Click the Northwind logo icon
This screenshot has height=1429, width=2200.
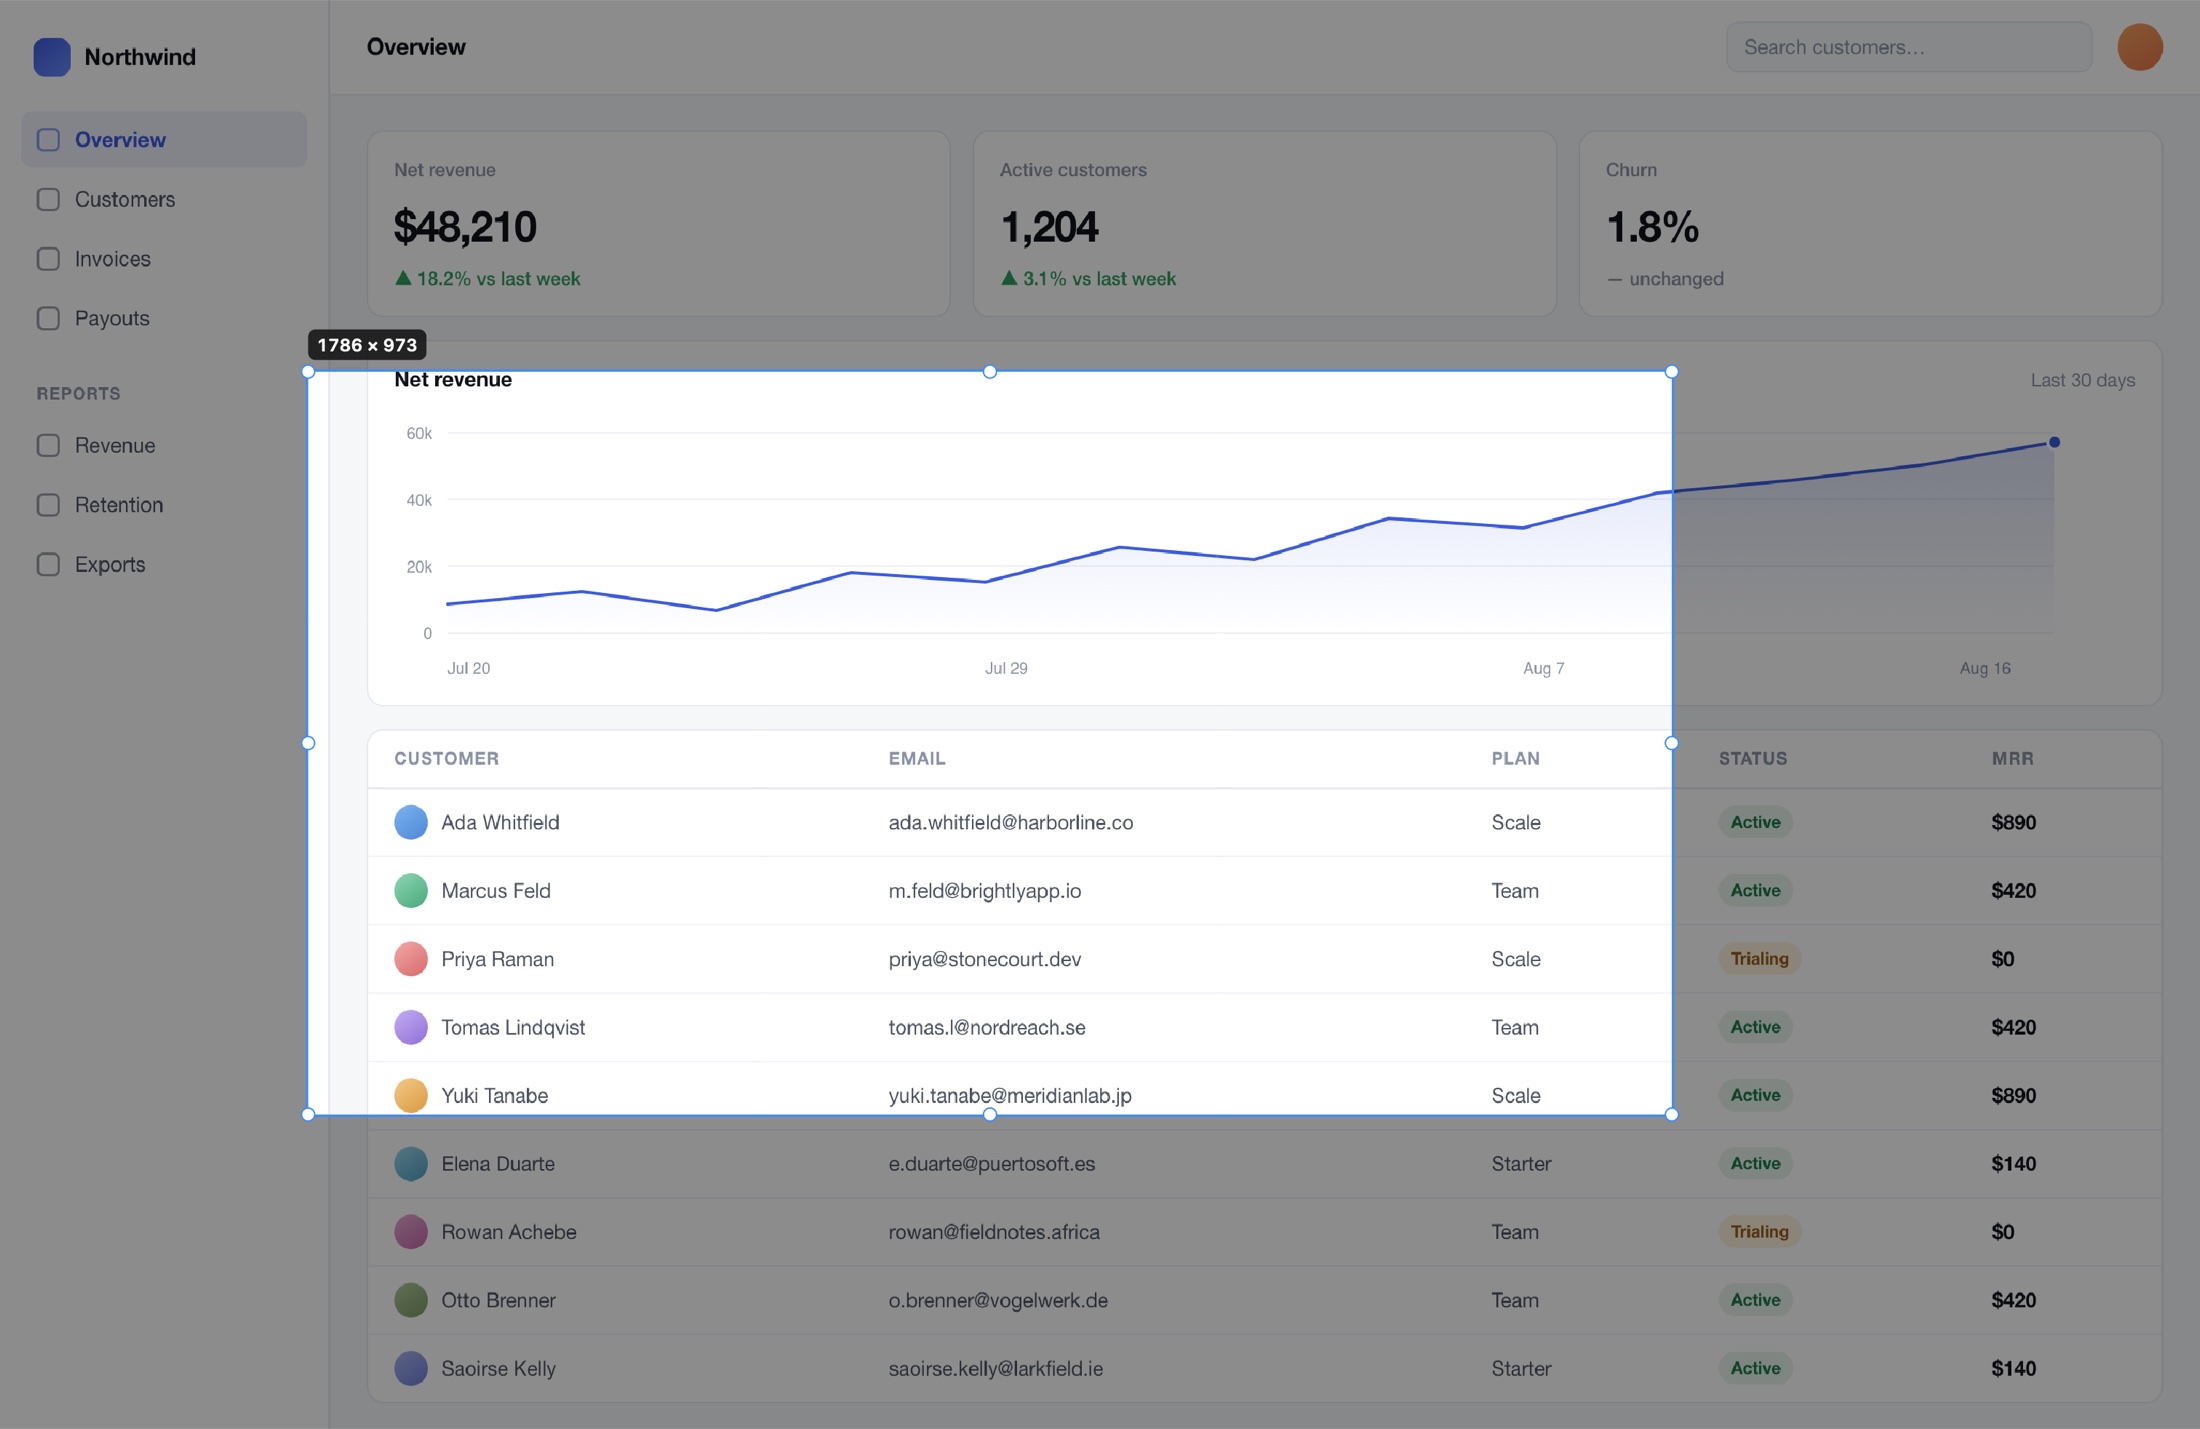point(52,57)
